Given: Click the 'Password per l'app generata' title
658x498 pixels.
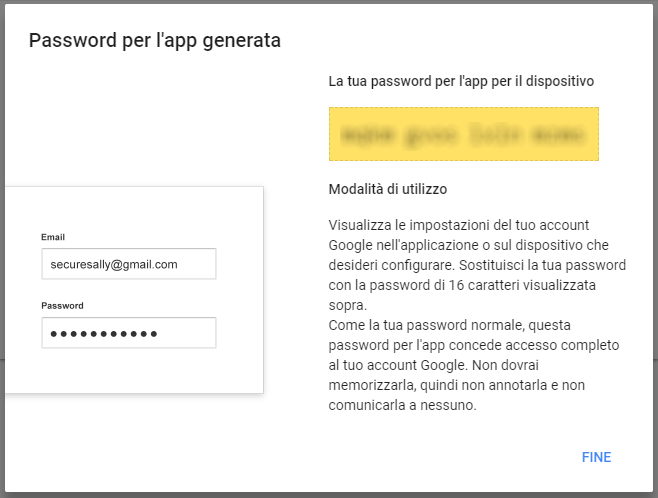Looking at the screenshot, I should coord(155,41).
